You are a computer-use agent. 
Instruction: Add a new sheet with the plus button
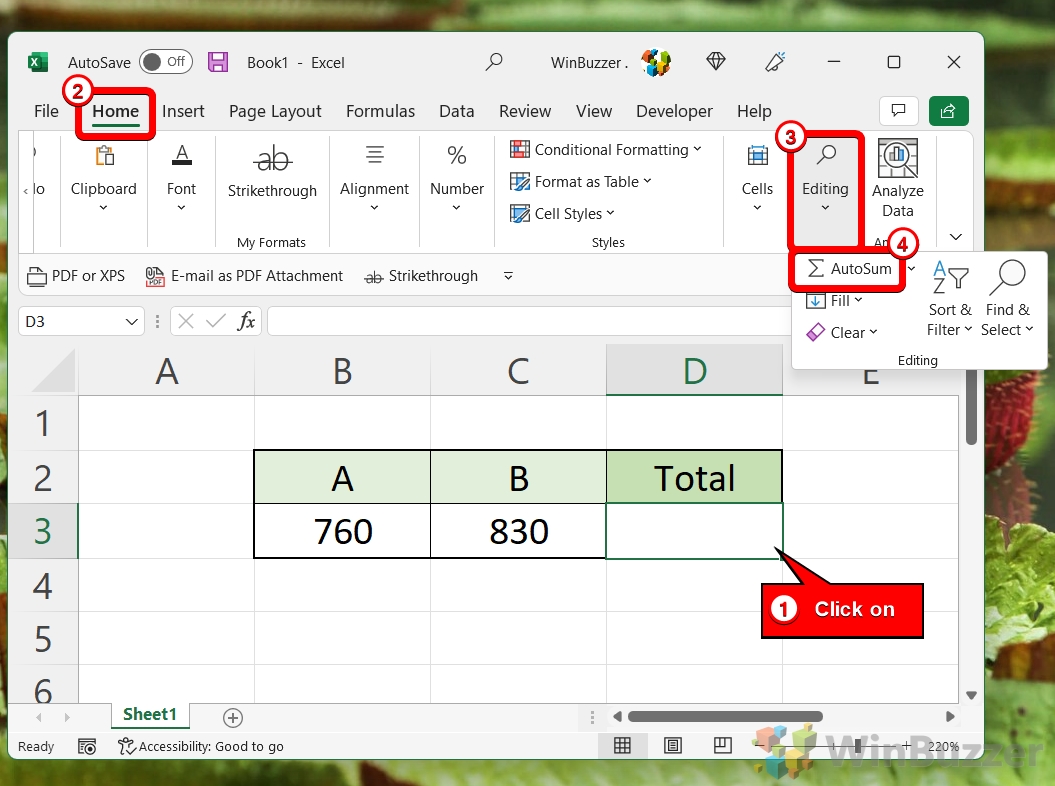pos(233,718)
